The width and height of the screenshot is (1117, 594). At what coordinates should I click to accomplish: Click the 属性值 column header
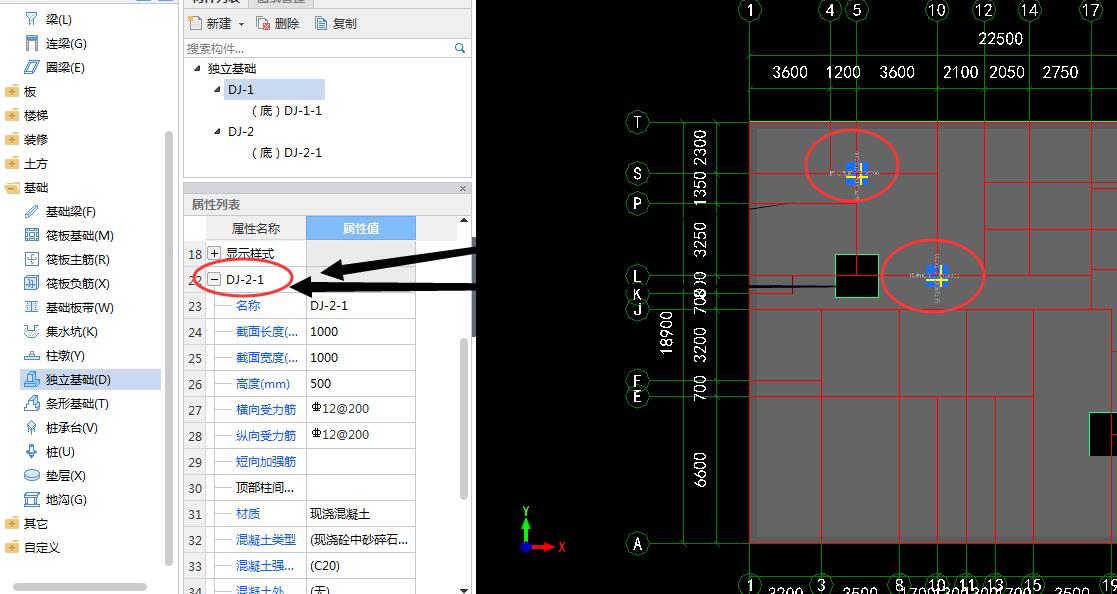click(361, 229)
